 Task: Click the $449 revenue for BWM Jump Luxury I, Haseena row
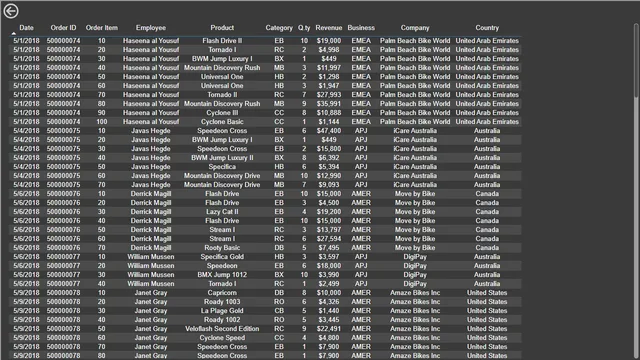coord(329,59)
